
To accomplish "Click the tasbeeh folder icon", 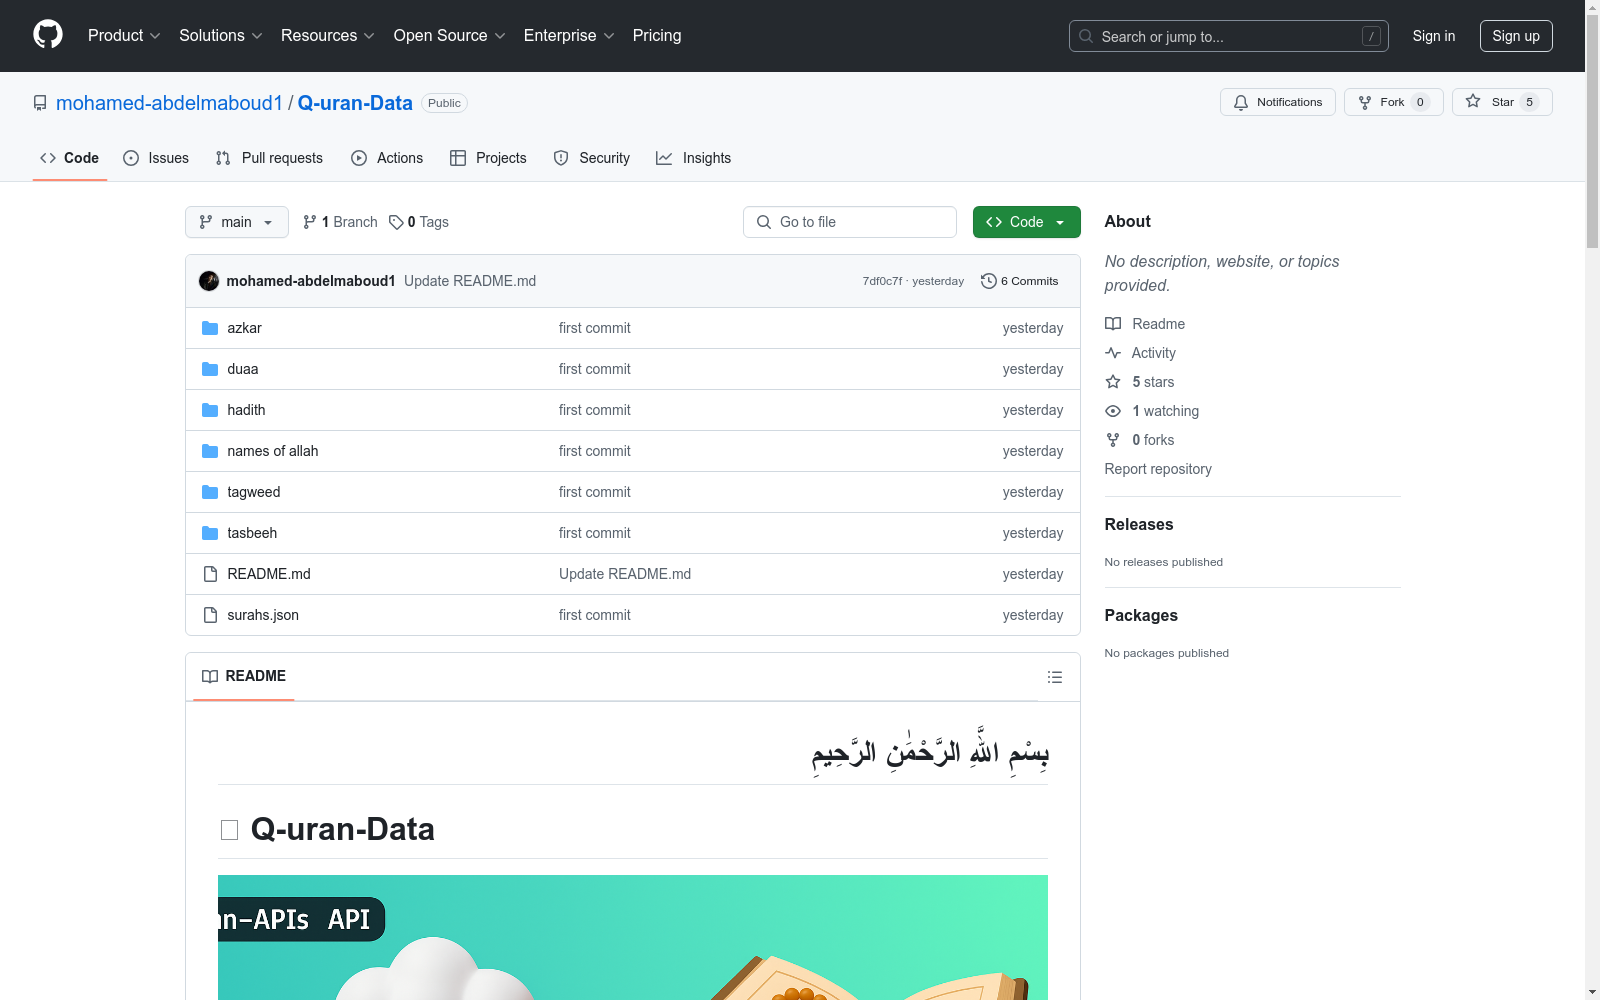I will (x=210, y=533).
